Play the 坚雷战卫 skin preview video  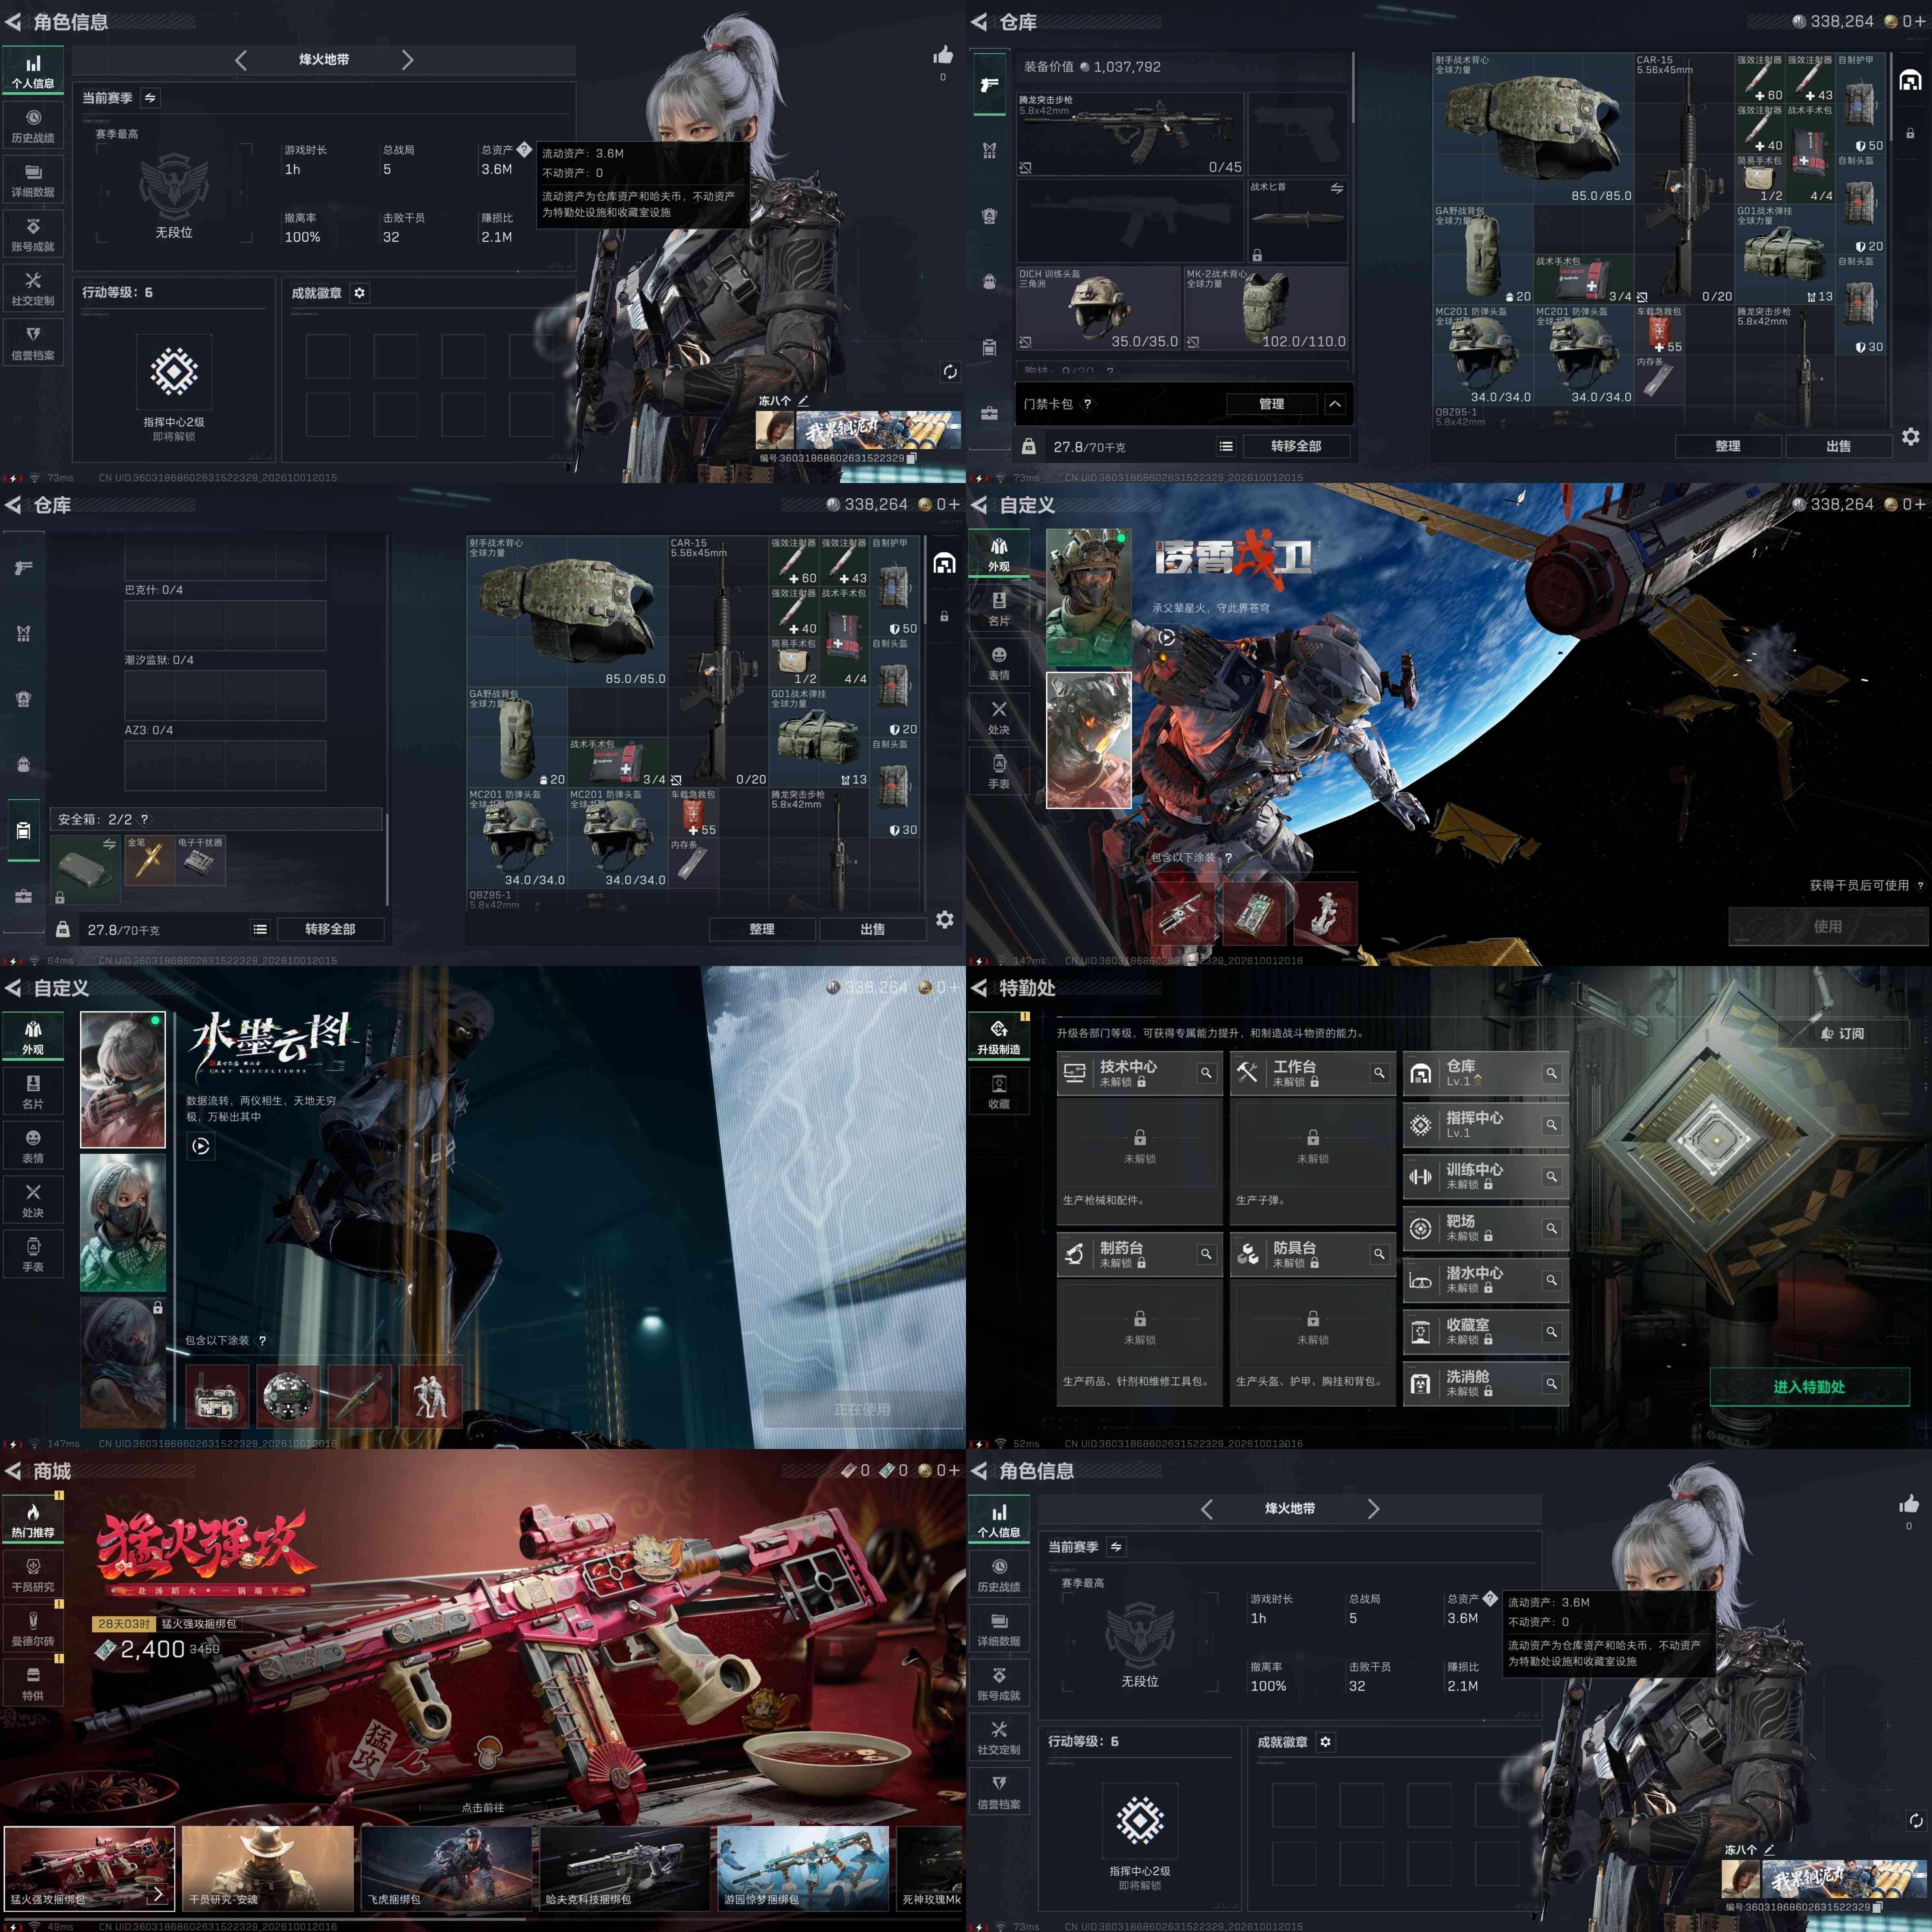[1167, 637]
